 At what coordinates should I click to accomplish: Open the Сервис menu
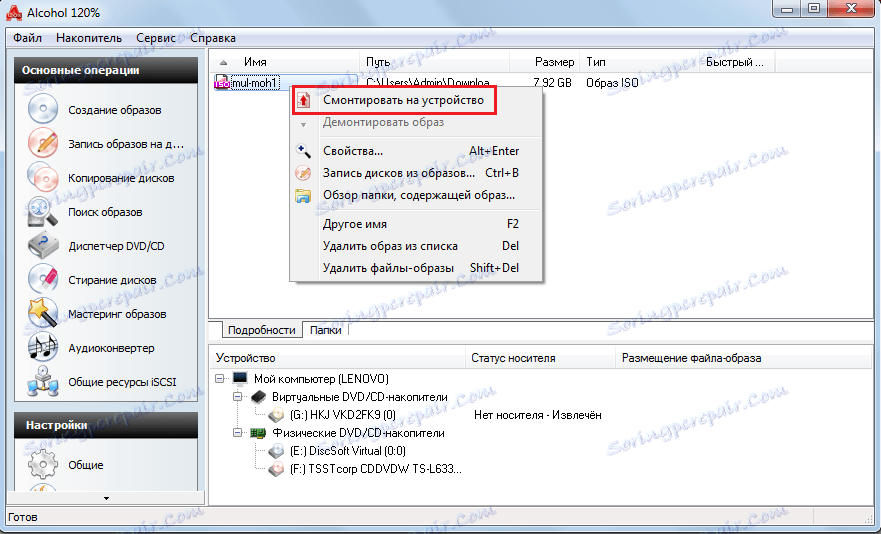[156, 38]
